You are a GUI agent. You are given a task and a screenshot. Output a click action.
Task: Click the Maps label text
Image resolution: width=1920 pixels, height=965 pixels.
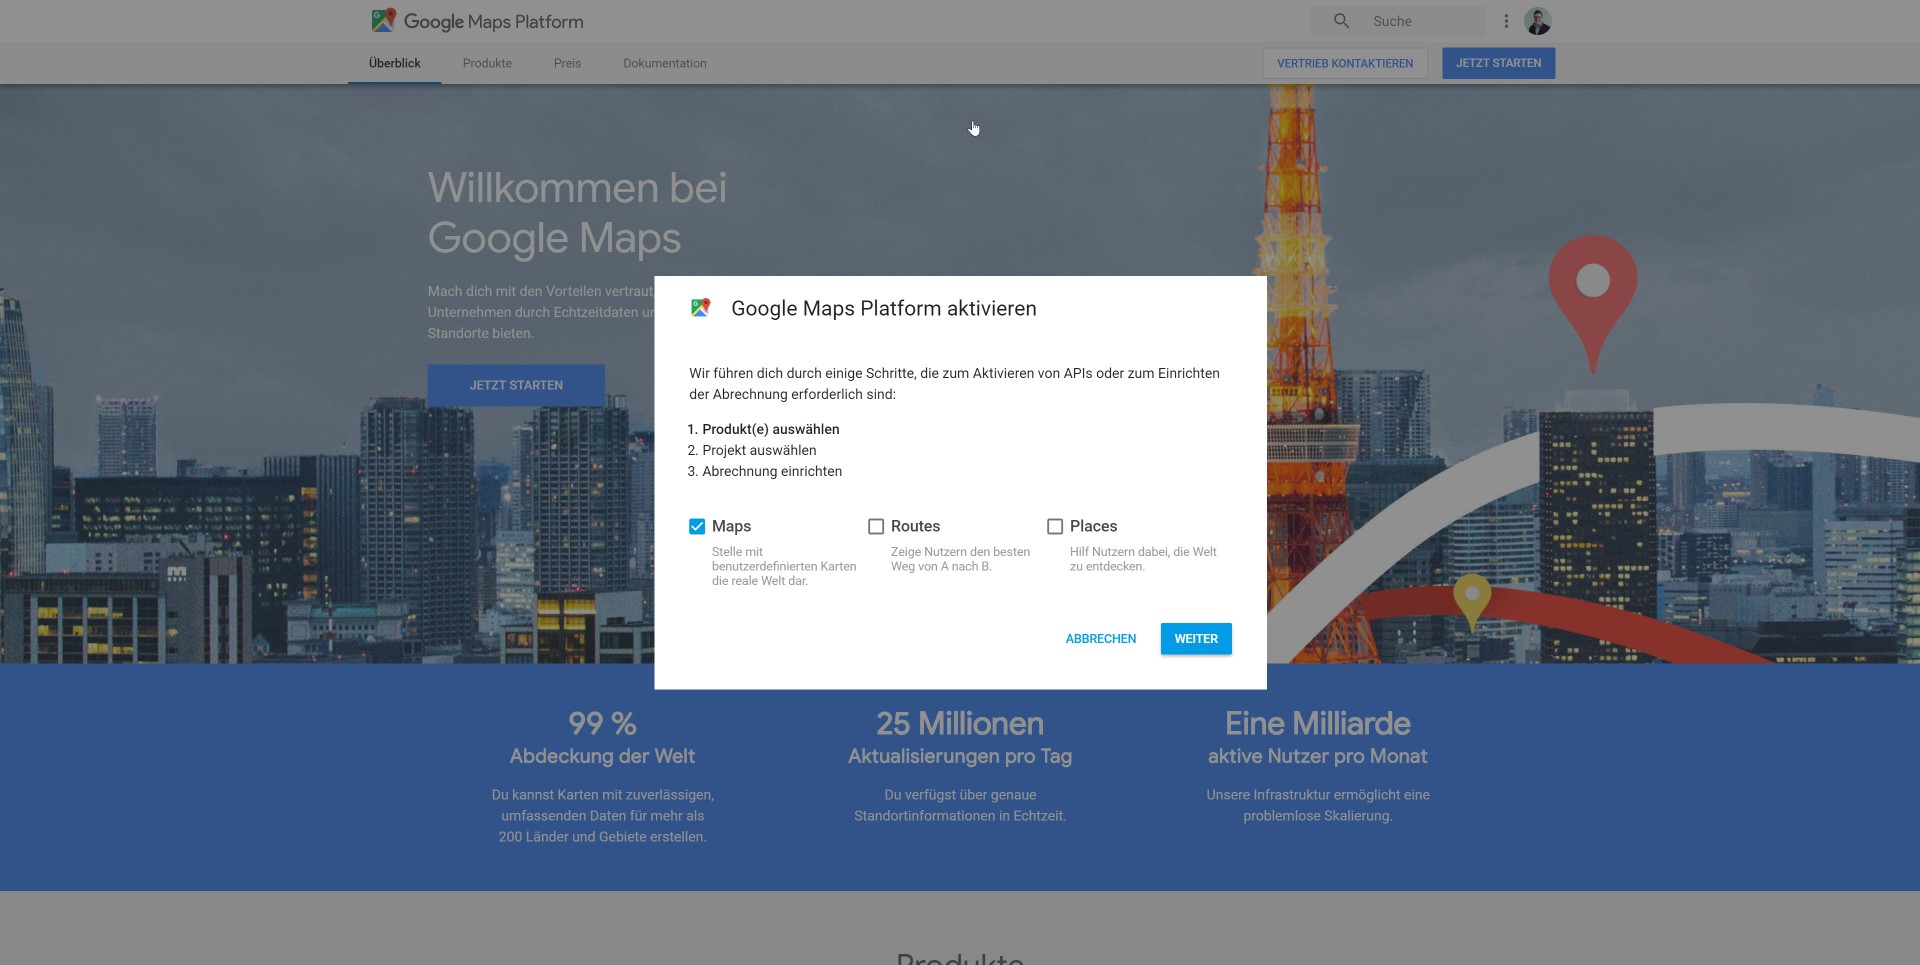pos(731,526)
